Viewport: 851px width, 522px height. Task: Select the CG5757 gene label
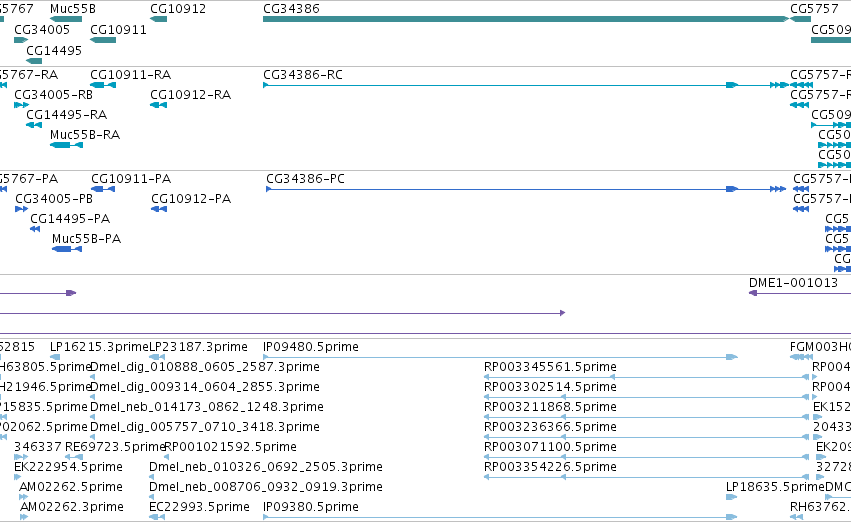coord(814,9)
